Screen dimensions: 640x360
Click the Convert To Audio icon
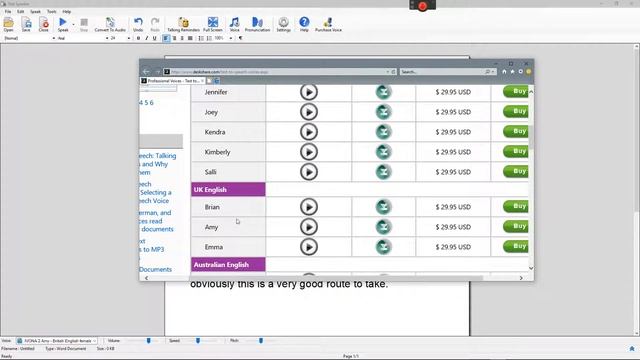110,24
